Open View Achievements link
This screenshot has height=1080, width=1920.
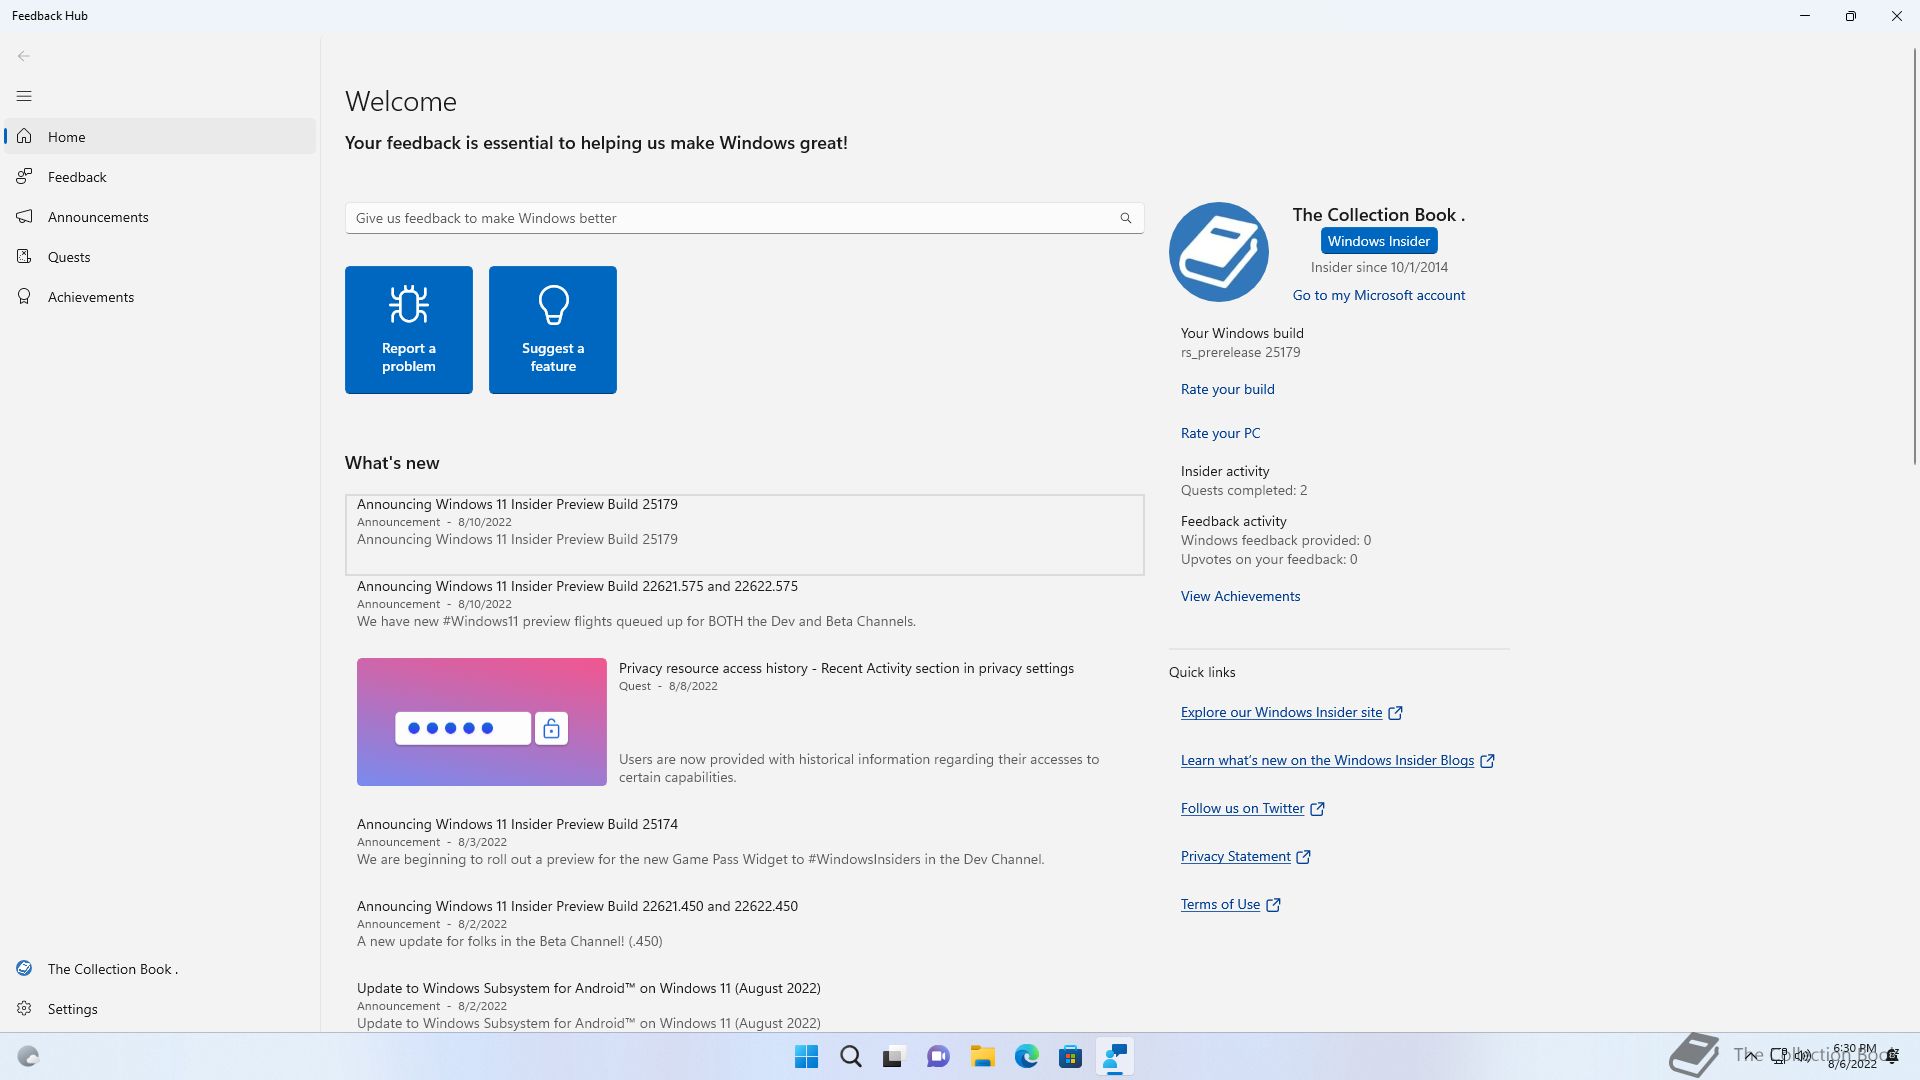tap(1241, 596)
